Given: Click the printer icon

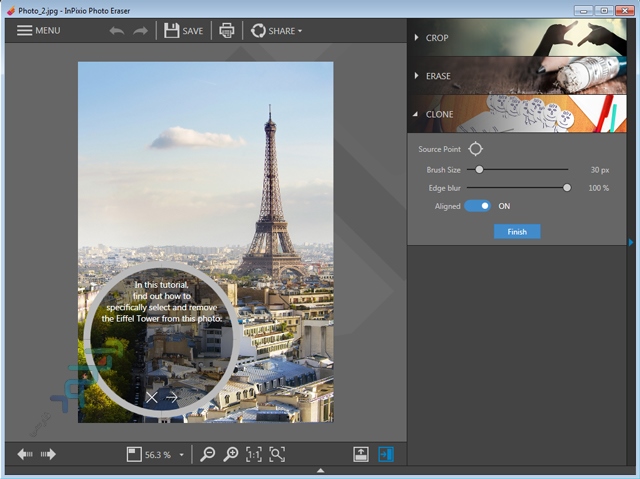Looking at the screenshot, I should click(x=227, y=31).
